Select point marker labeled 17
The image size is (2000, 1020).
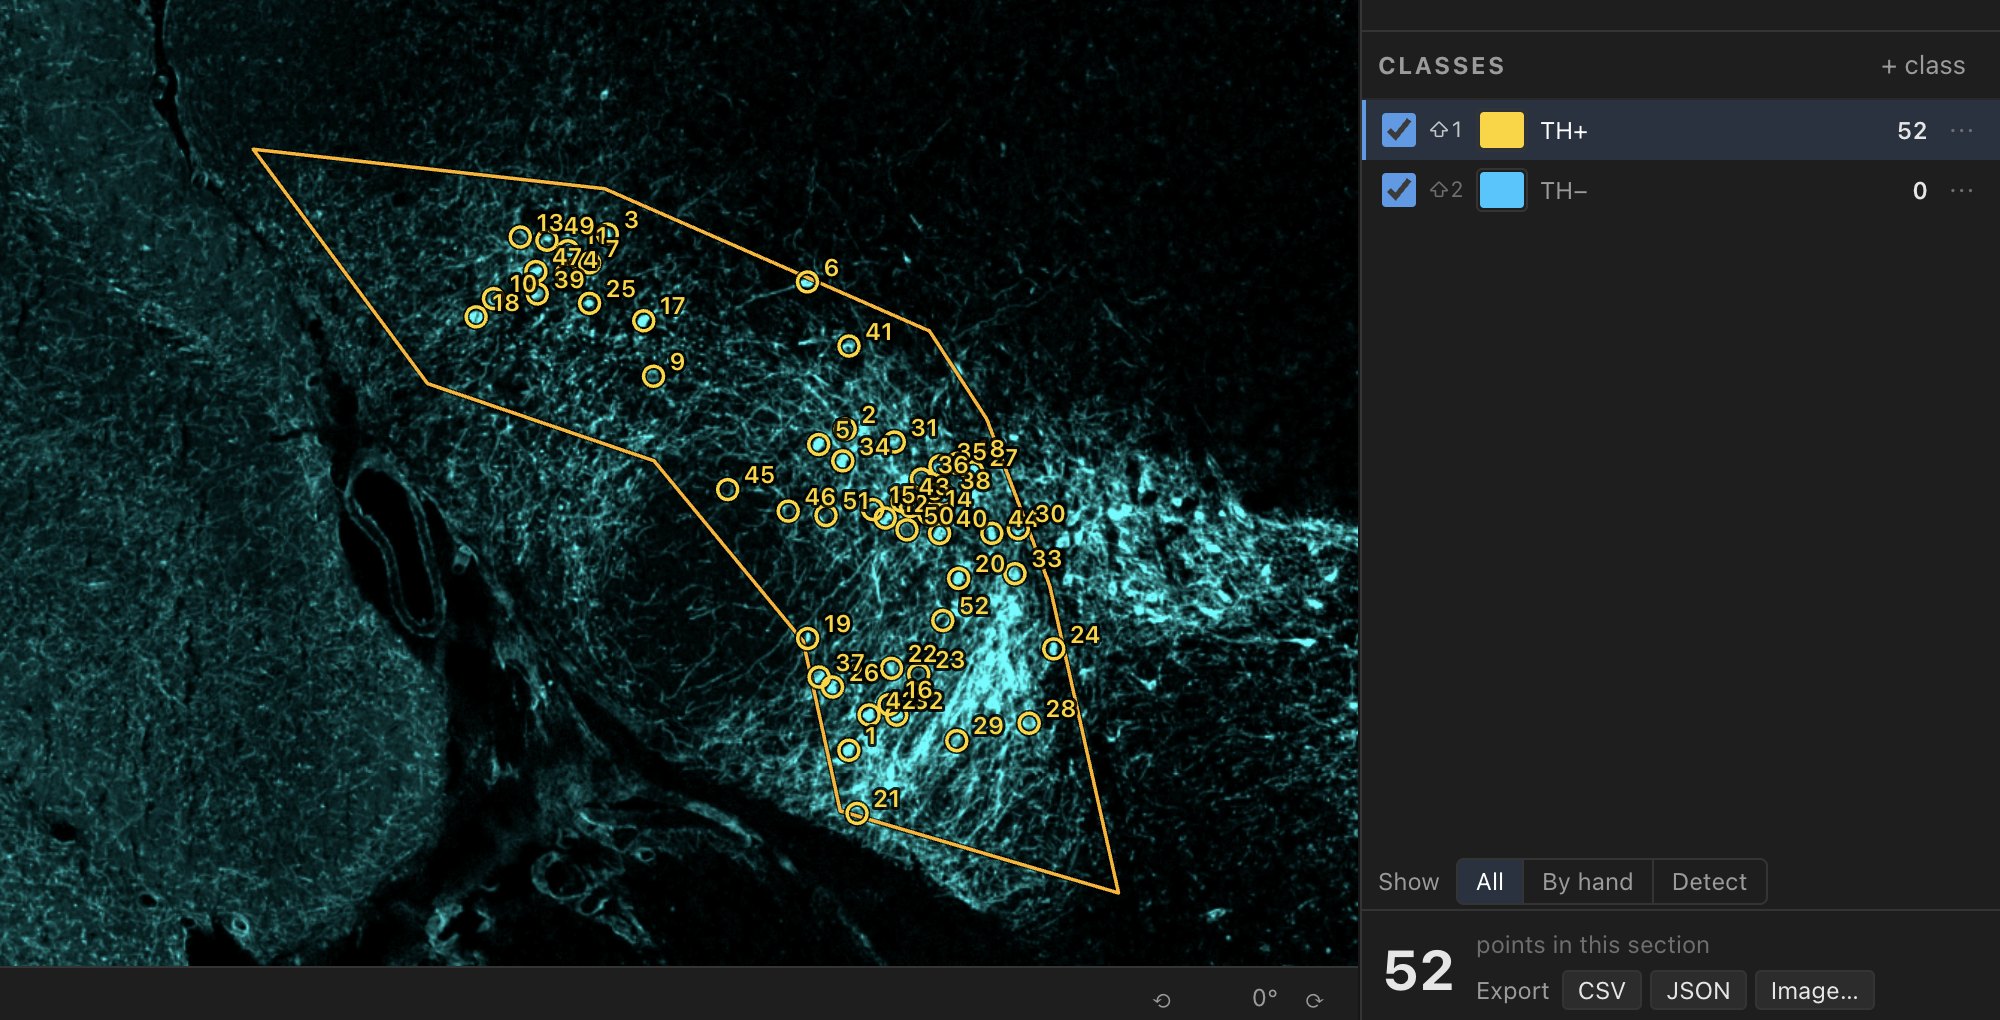click(643, 320)
